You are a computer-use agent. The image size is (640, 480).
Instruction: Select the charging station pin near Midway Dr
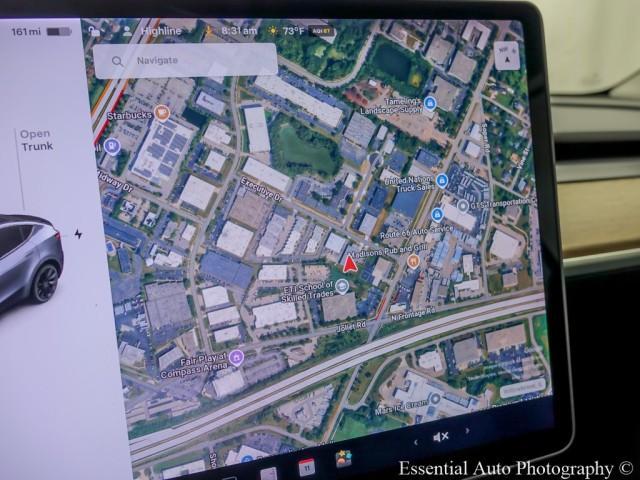click(112, 146)
